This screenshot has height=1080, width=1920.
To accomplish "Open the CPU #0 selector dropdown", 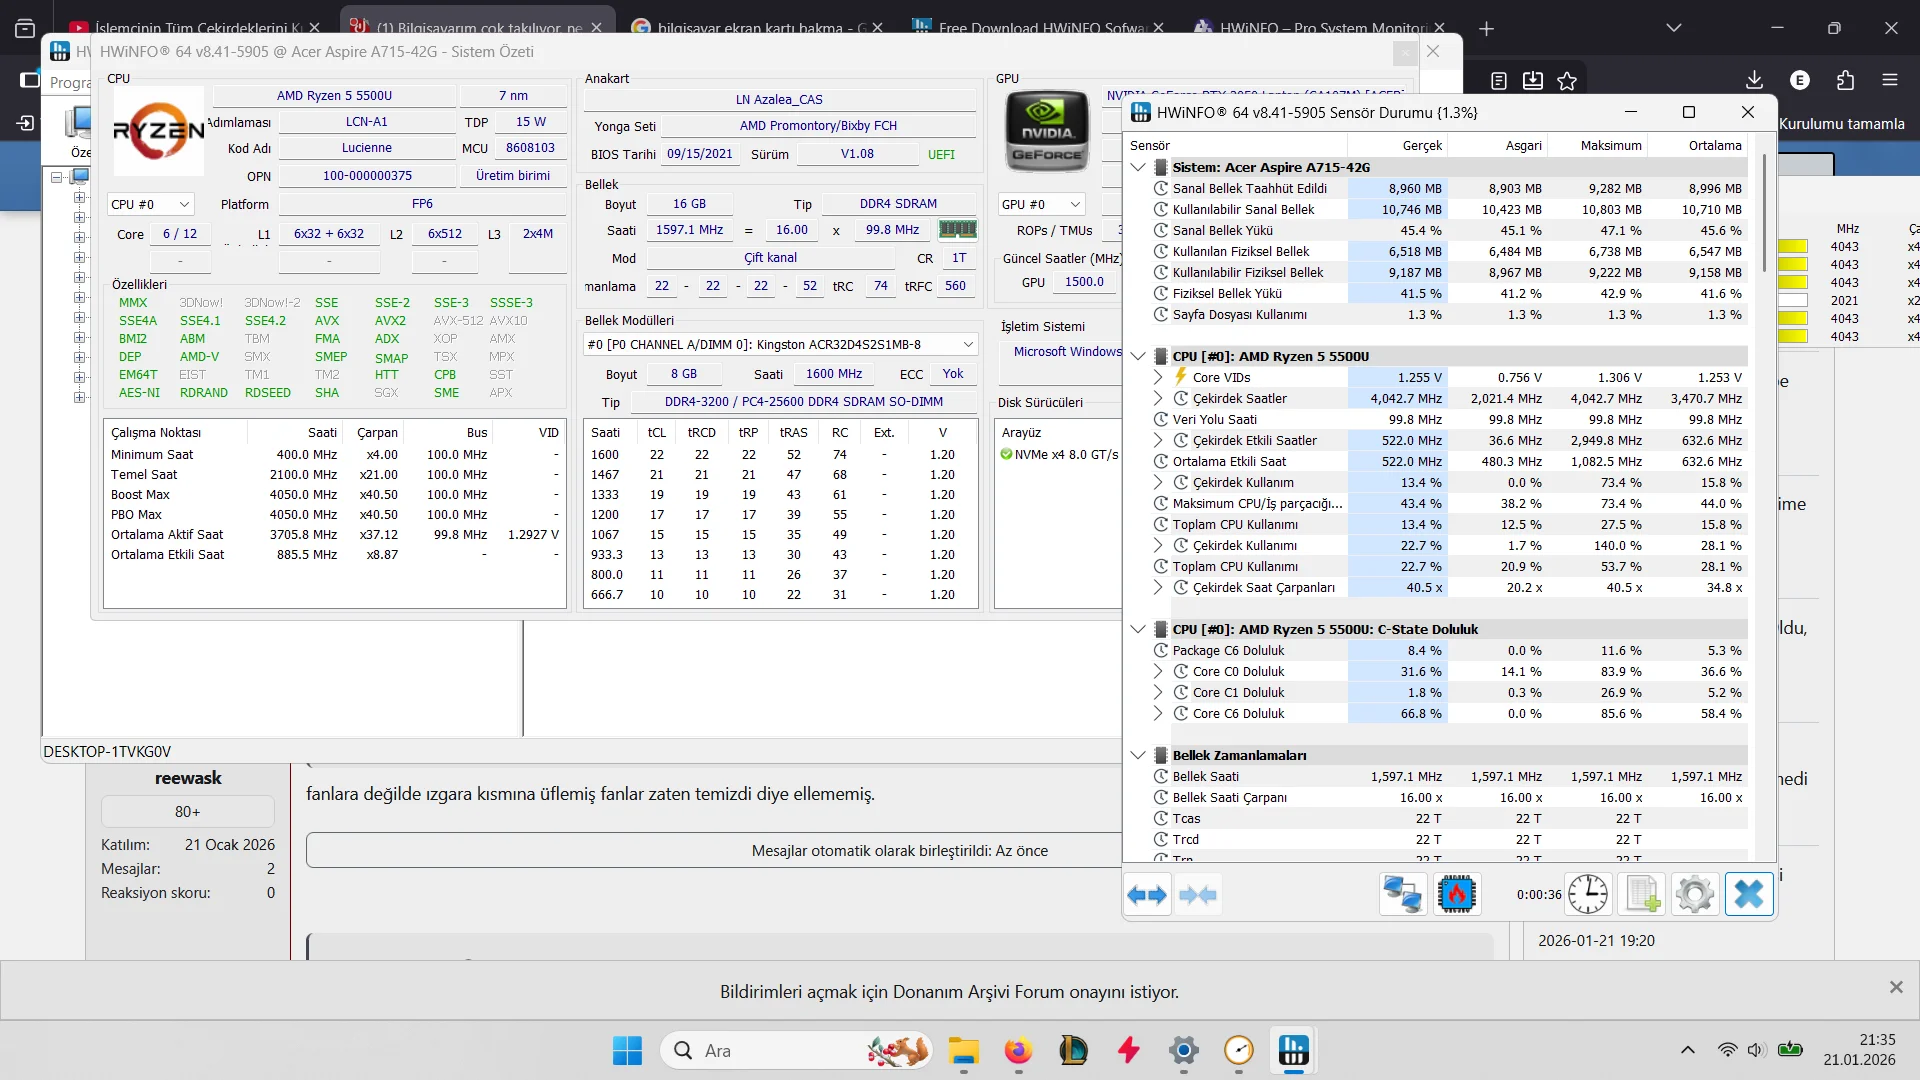I will click(x=150, y=204).
